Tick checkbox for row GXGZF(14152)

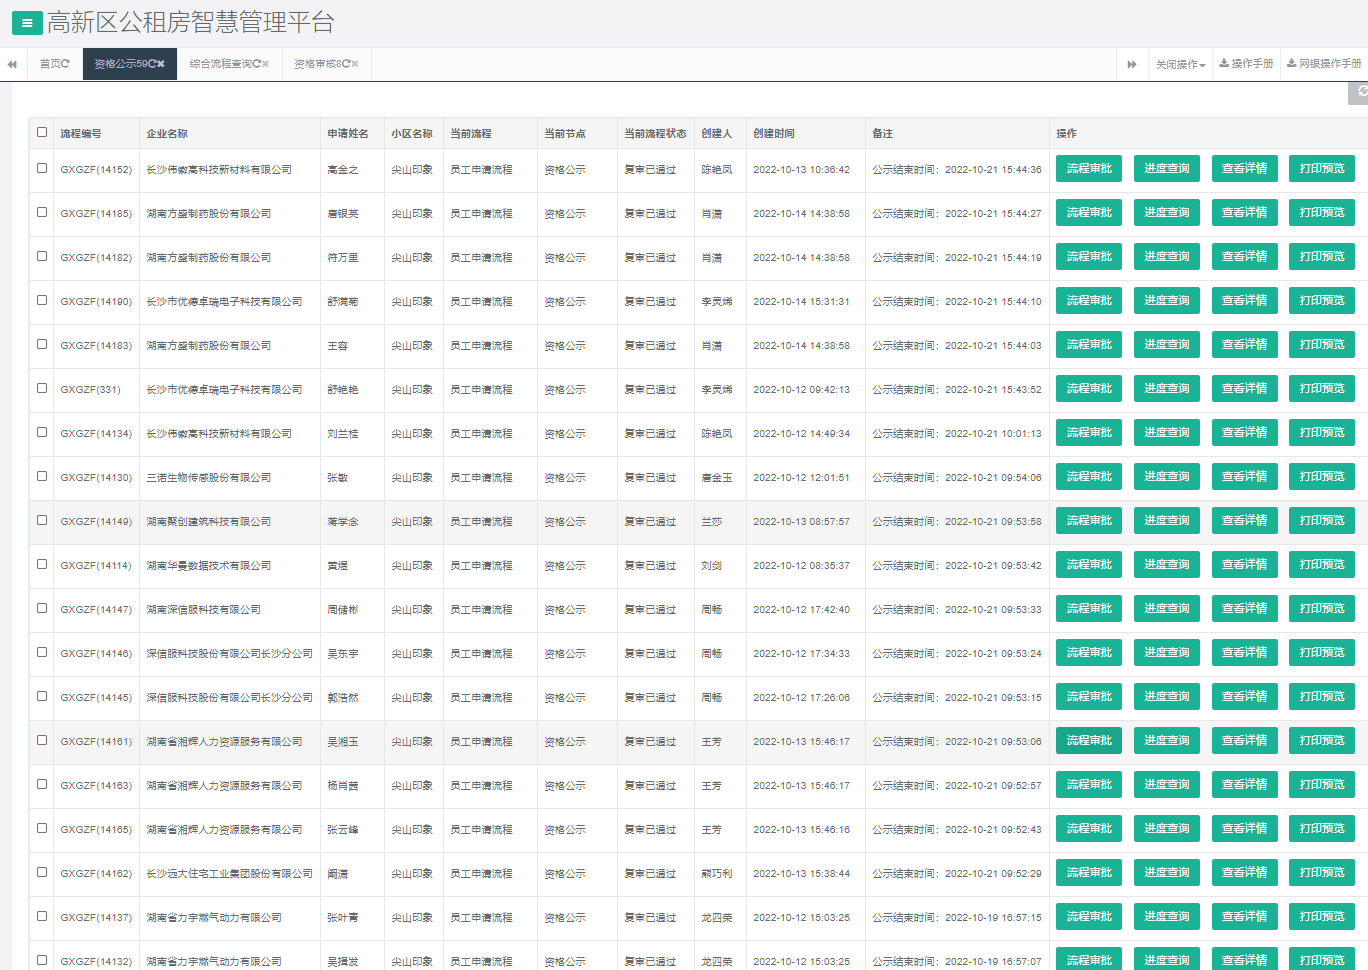coord(42,168)
